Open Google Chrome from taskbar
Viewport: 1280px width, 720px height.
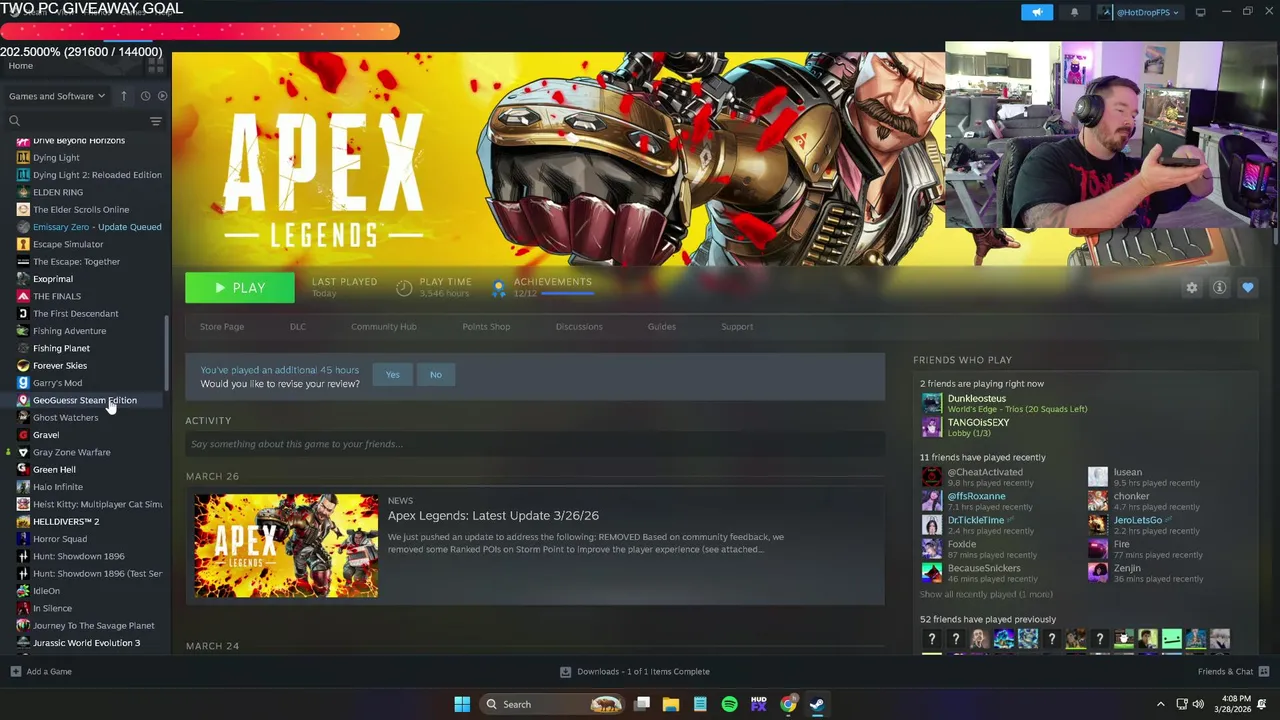tap(788, 704)
